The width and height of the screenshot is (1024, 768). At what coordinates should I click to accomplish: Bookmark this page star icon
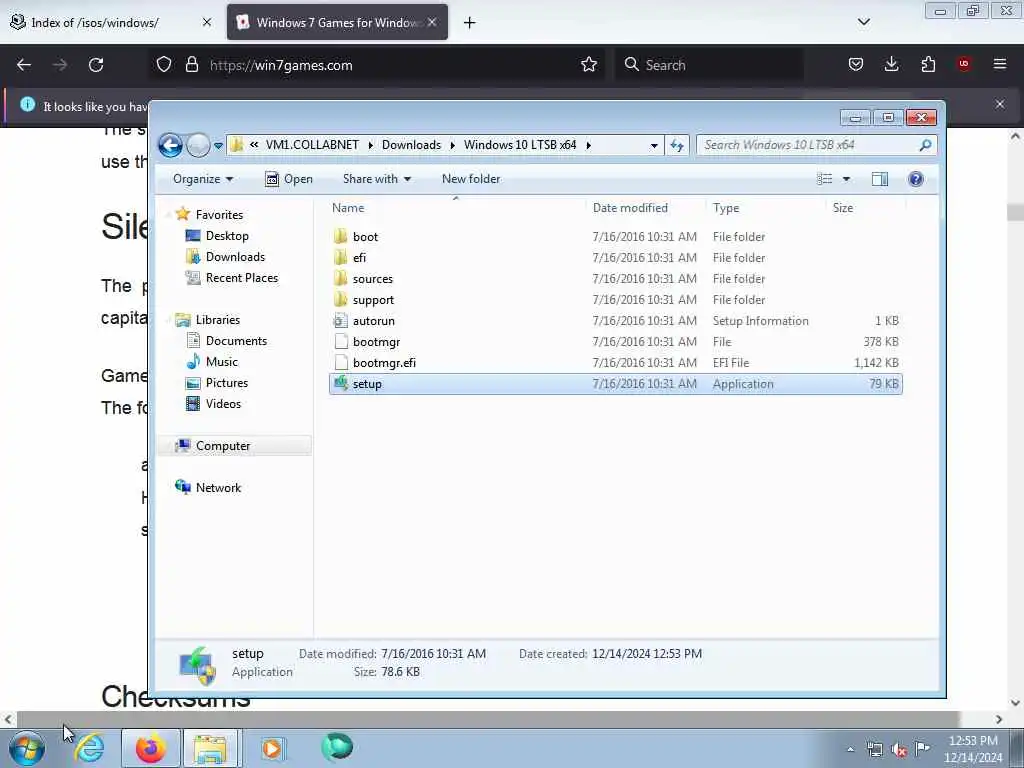coord(588,65)
